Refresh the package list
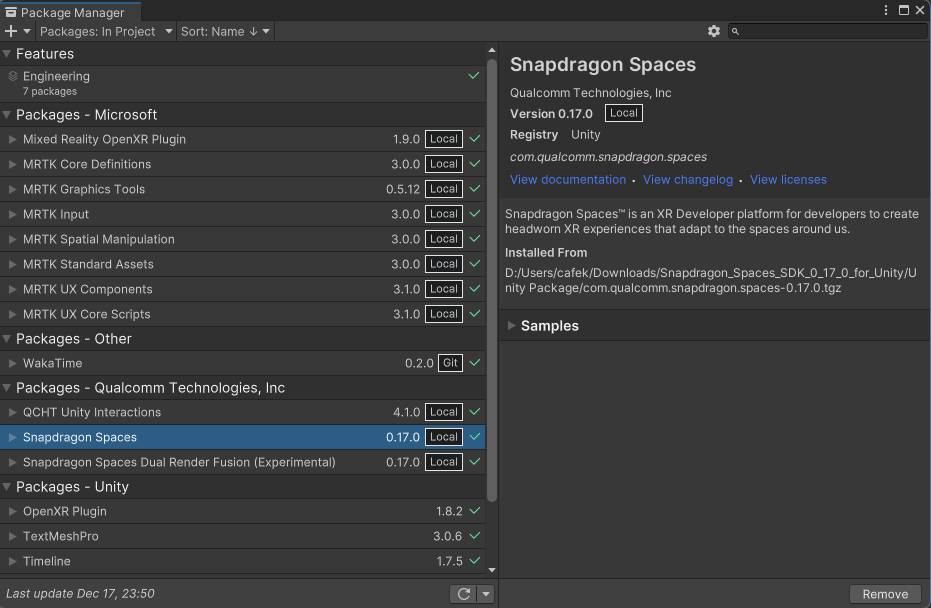Viewport: 931px width, 608px height. [x=464, y=594]
